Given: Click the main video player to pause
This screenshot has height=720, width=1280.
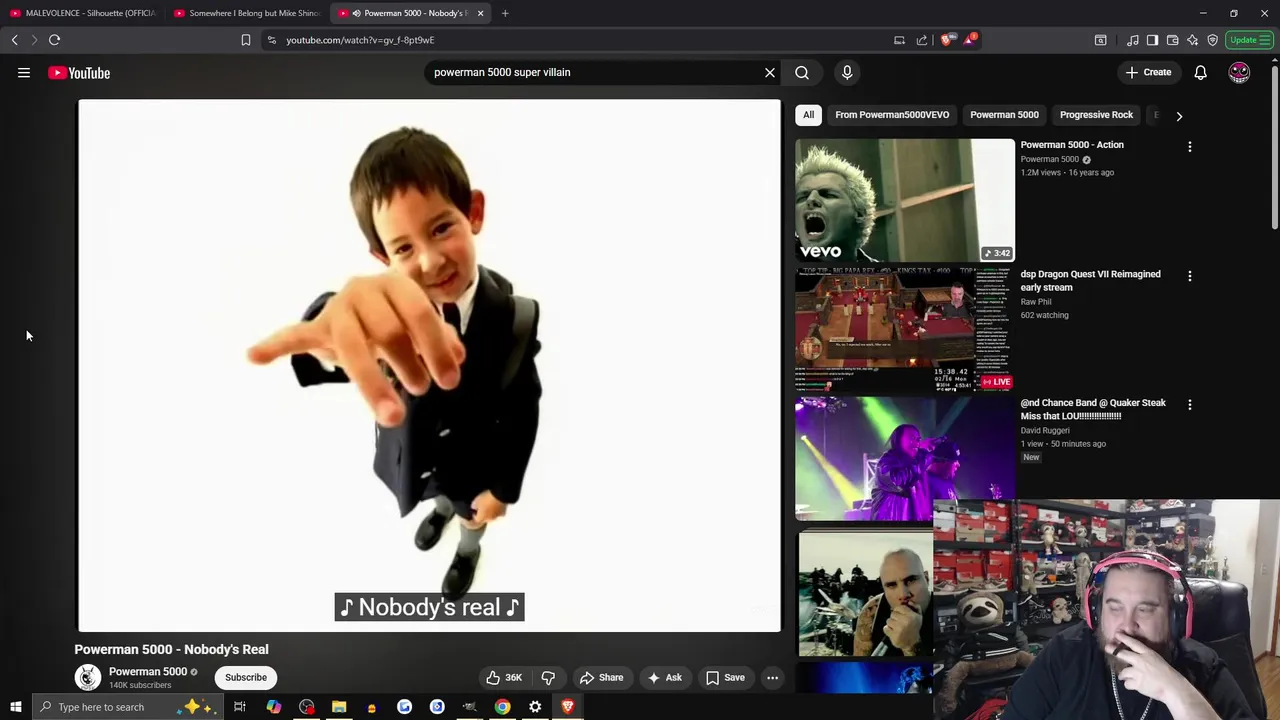Looking at the screenshot, I should coord(430,365).
